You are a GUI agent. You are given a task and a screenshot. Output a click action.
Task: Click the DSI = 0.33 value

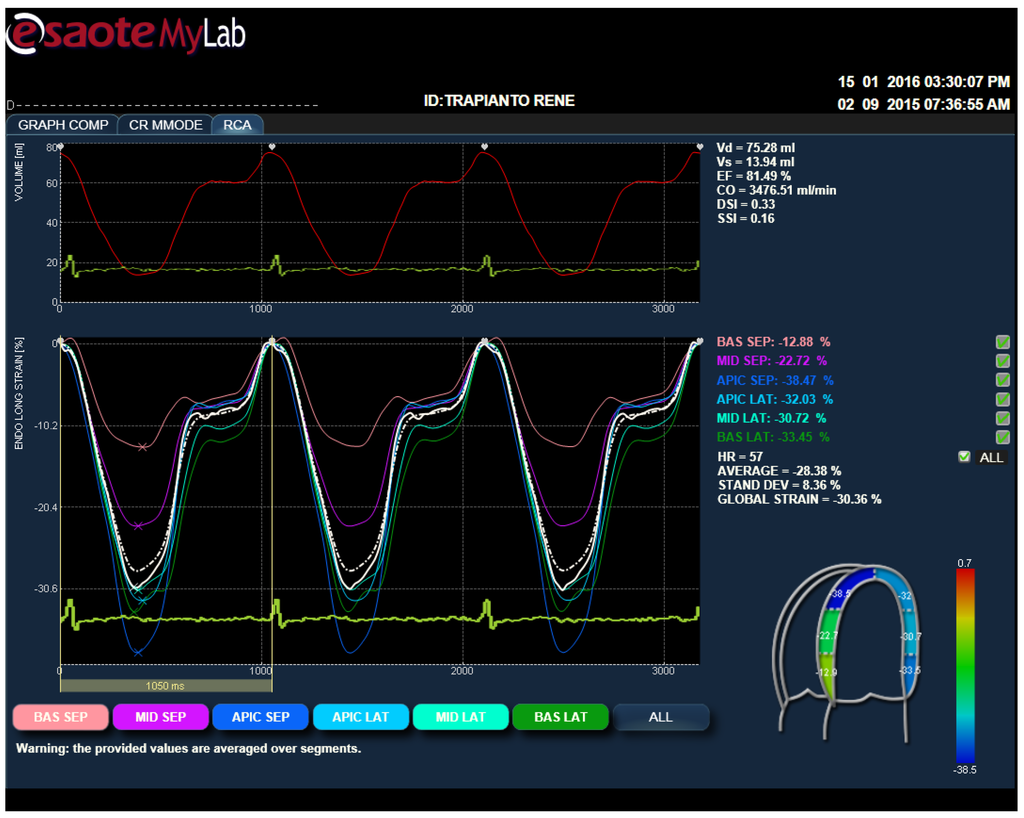click(x=746, y=204)
